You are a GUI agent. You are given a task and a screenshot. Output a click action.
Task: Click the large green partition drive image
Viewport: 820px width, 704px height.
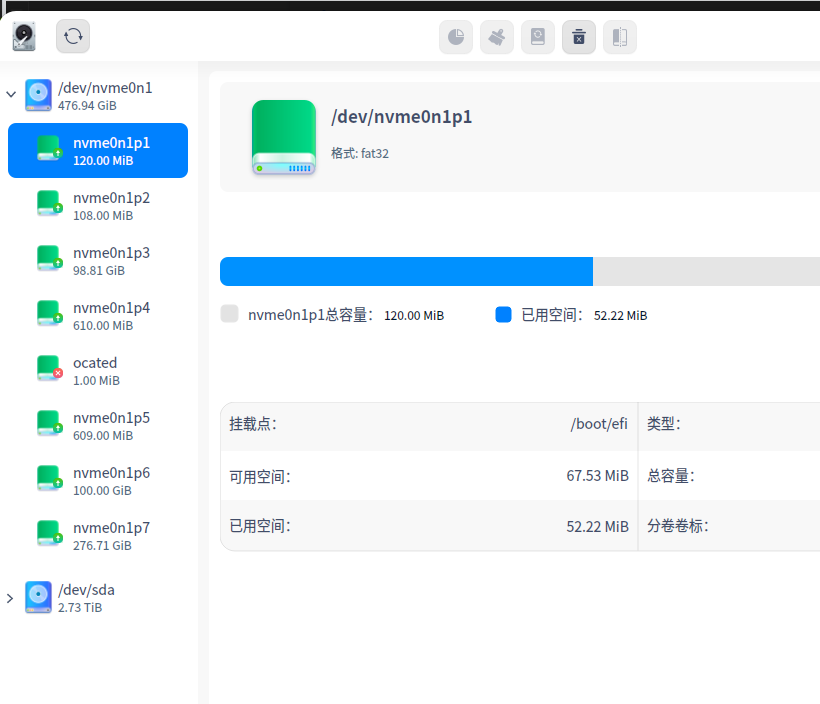[284, 138]
